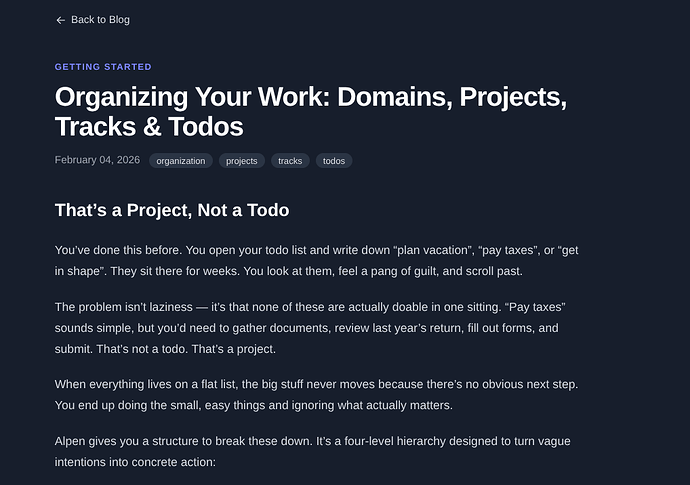The width and height of the screenshot is (690, 485).
Task: Click the word Alpen in the last paragraph
Action: tap(73, 441)
